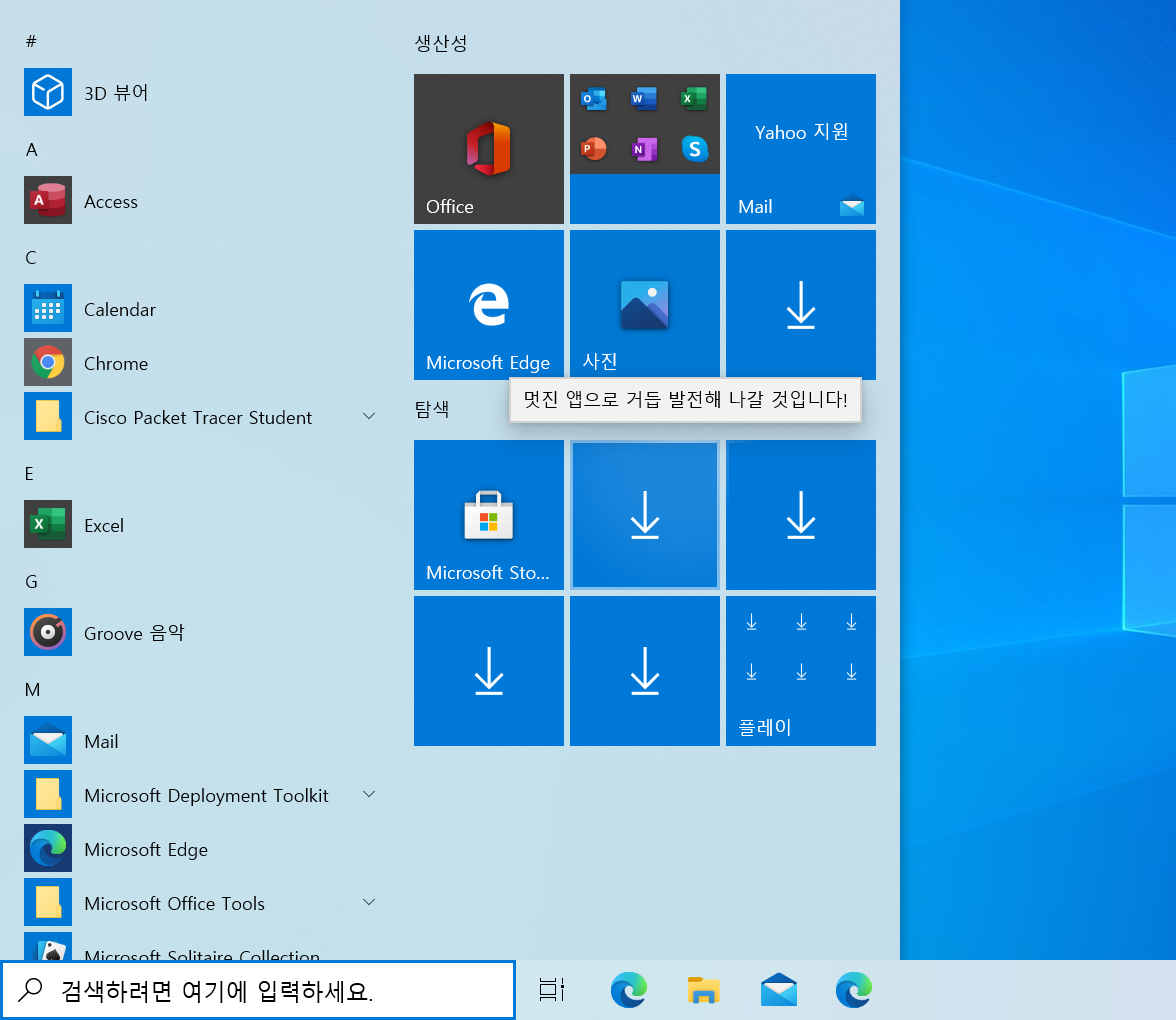The height and width of the screenshot is (1020, 1176).
Task: Click the search box on the taskbar
Action: pos(258,990)
